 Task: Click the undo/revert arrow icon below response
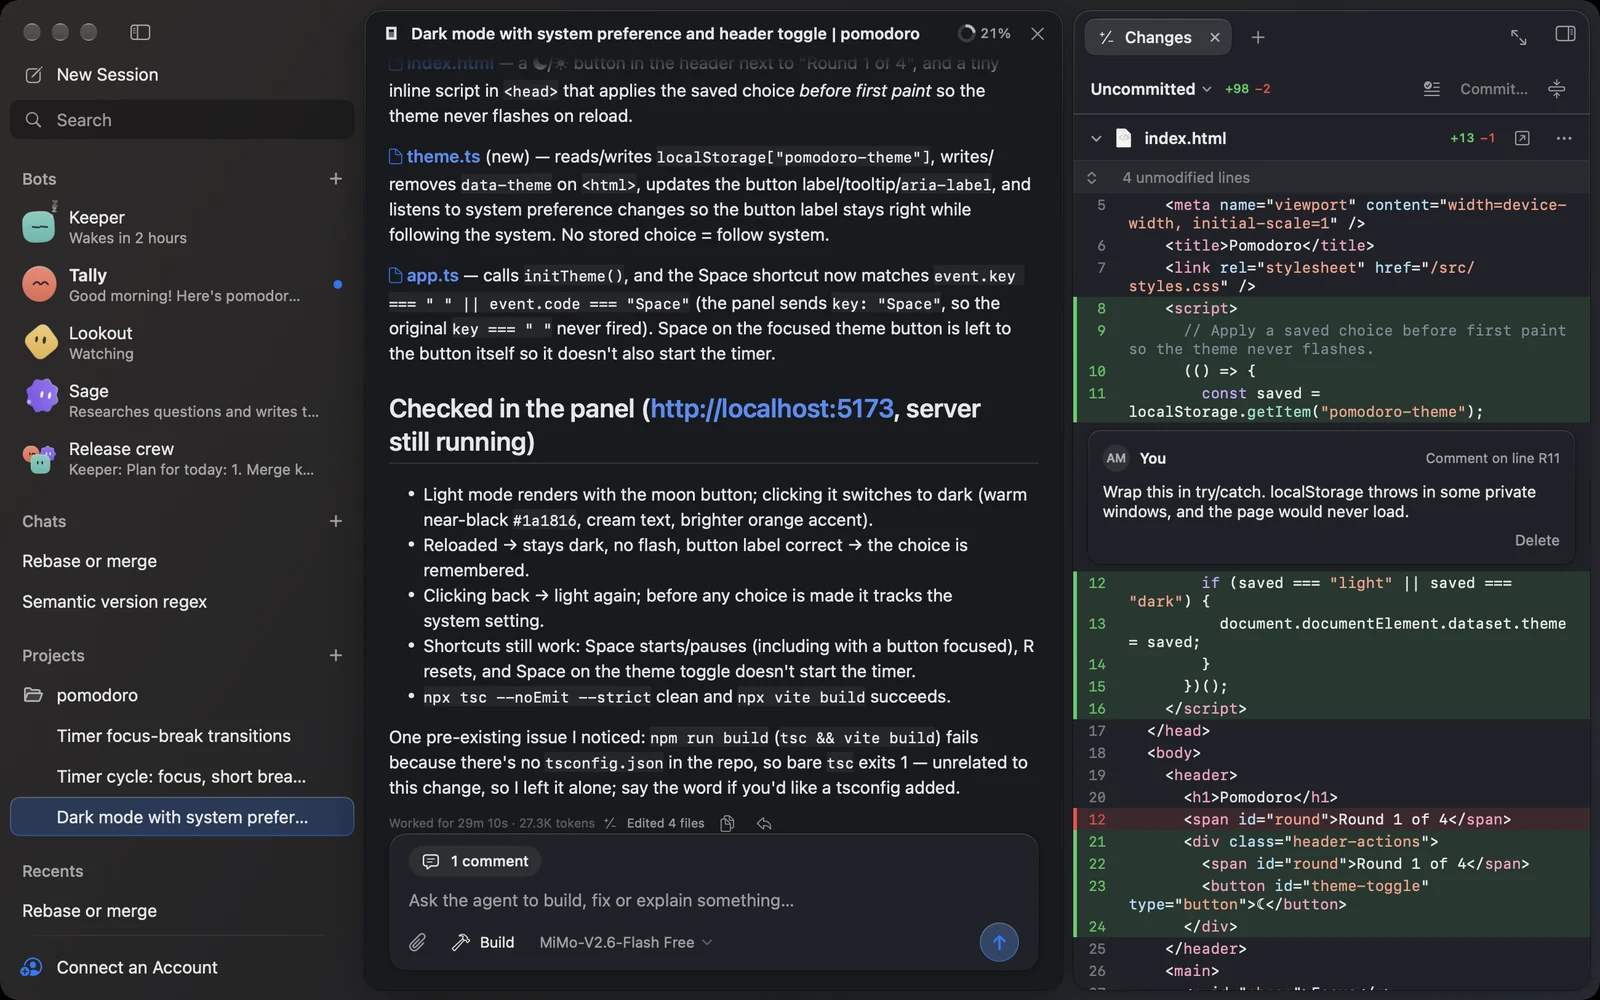[765, 823]
